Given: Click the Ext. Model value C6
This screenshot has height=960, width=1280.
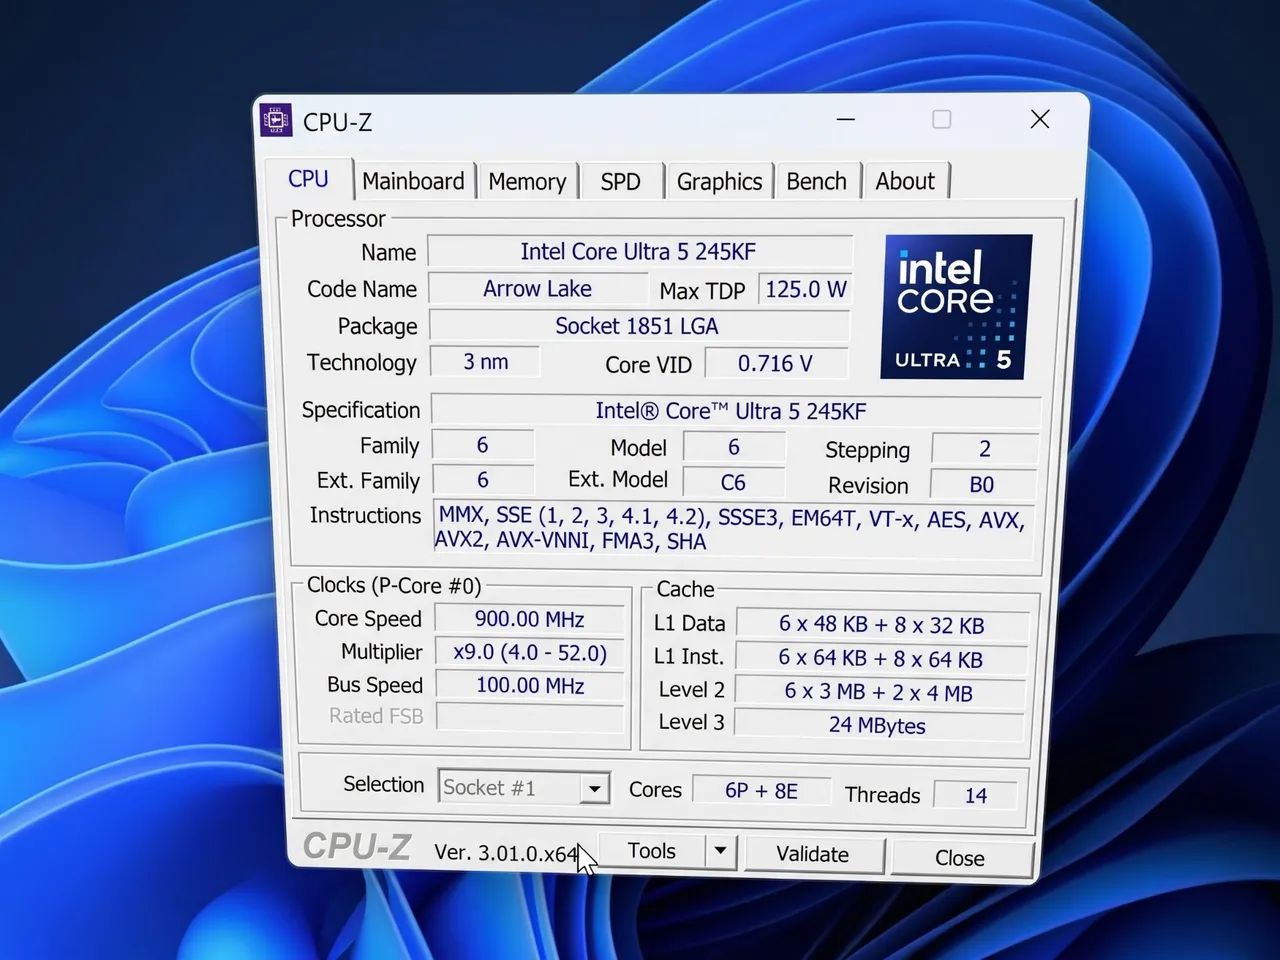Looking at the screenshot, I should click(x=733, y=482).
